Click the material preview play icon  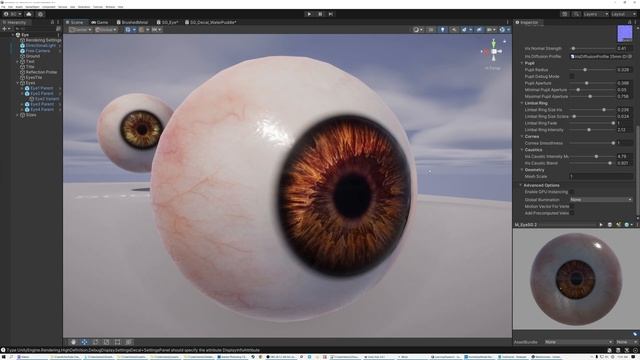601,225
